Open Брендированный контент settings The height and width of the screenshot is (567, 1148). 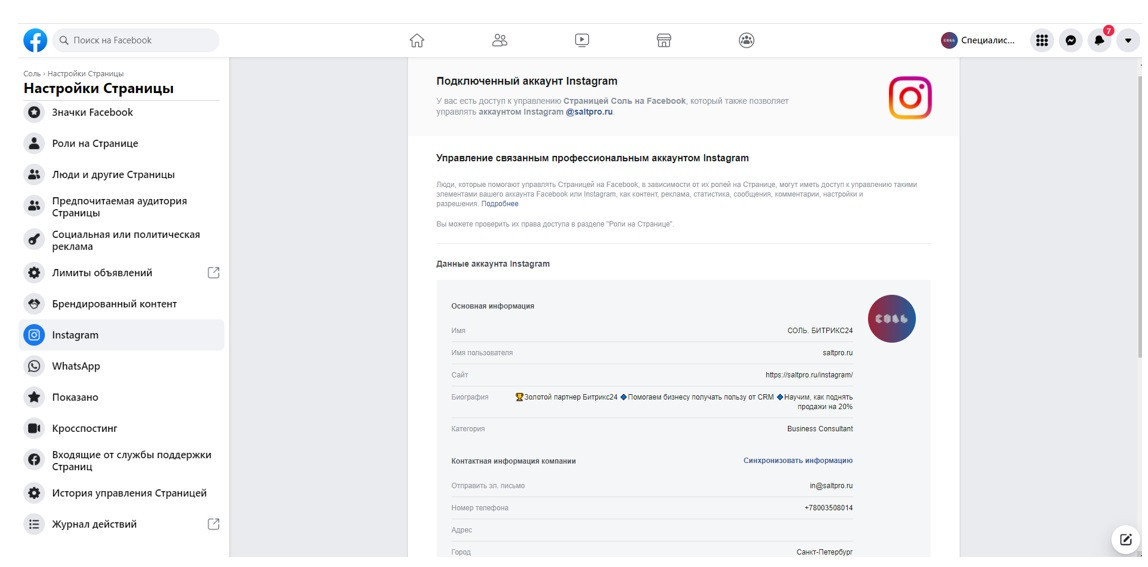coord(122,303)
